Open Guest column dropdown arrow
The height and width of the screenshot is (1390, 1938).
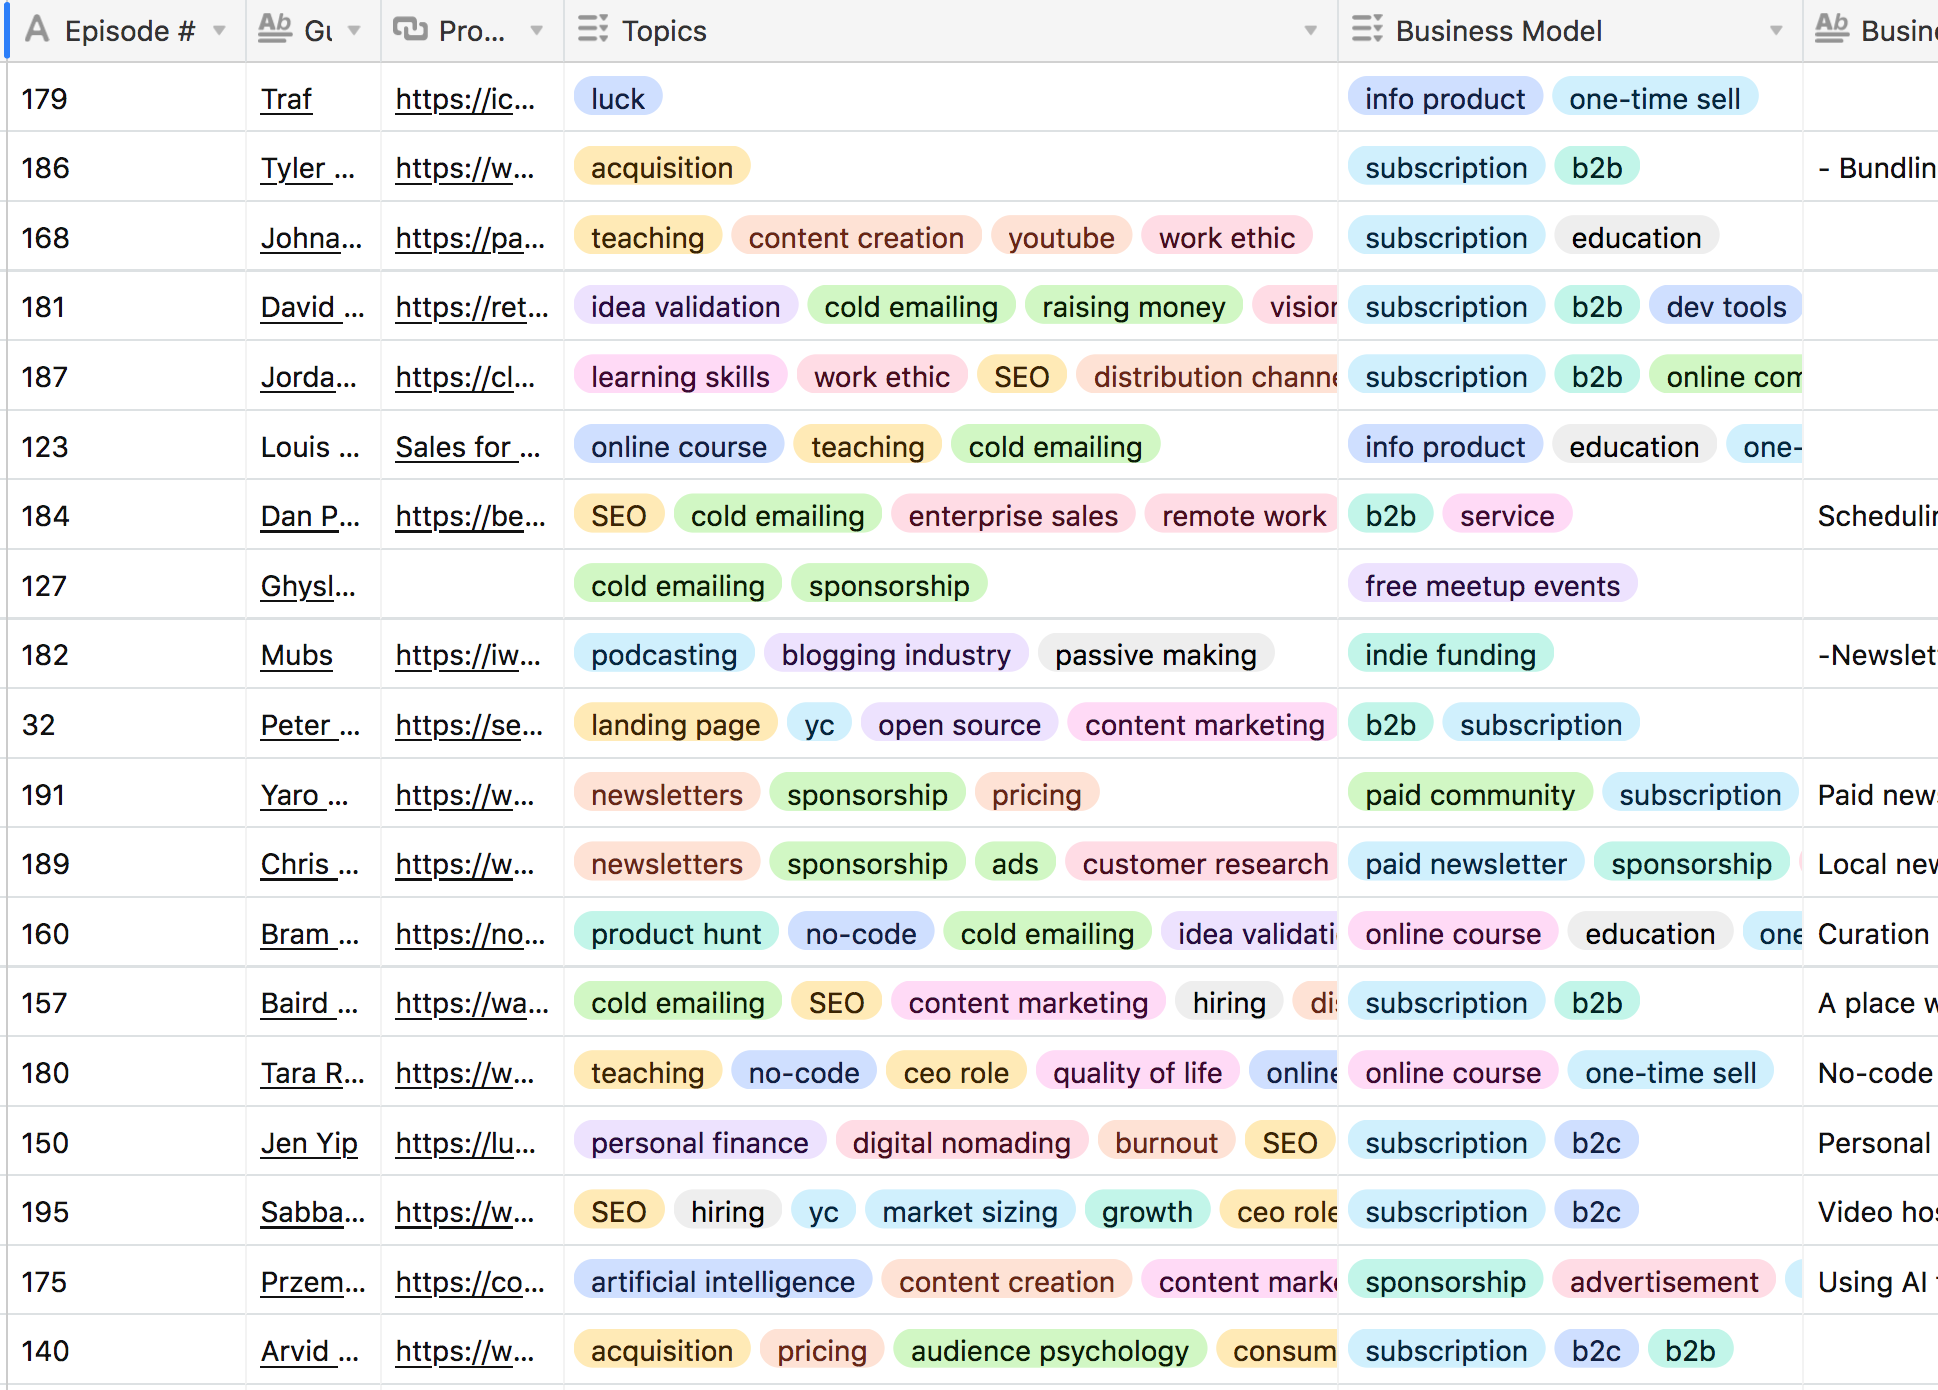[354, 31]
